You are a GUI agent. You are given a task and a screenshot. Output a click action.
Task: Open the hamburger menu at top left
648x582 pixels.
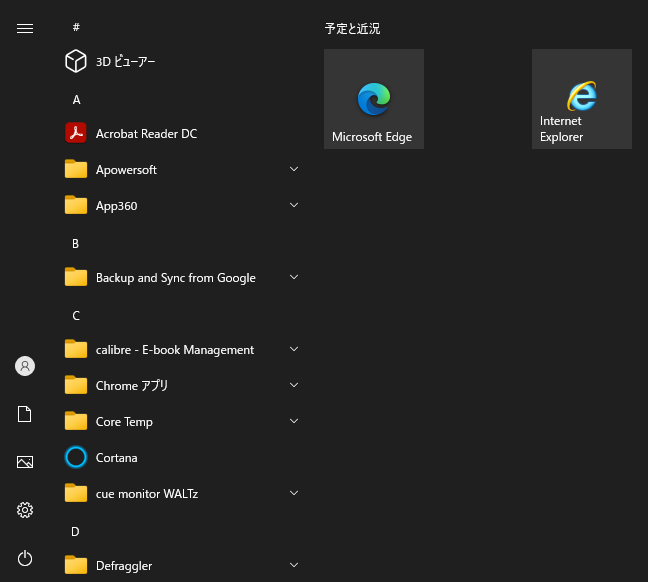[x=25, y=28]
